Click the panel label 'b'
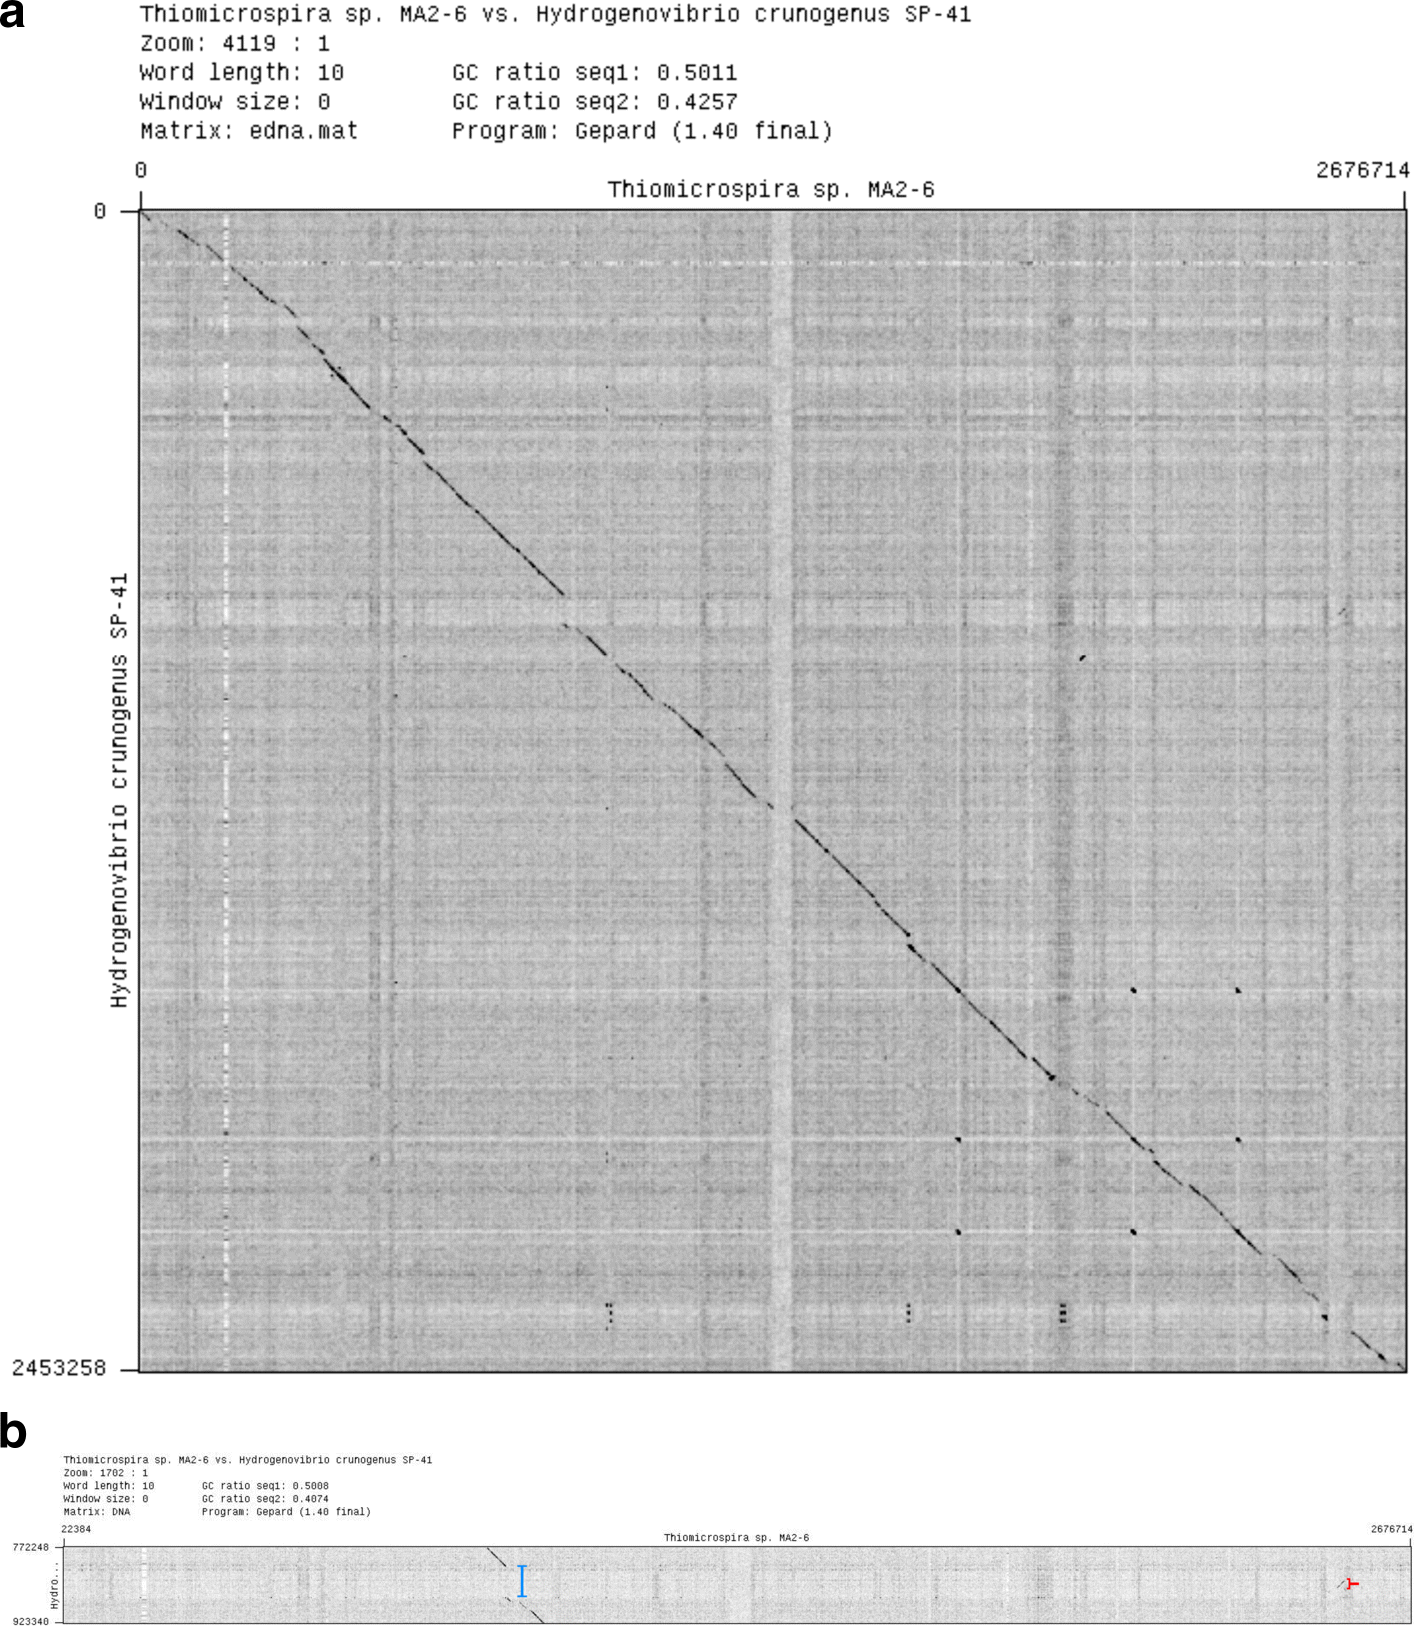Image resolution: width=1415 pixels, height=1626 pixels. click(x=13, y=1431)
